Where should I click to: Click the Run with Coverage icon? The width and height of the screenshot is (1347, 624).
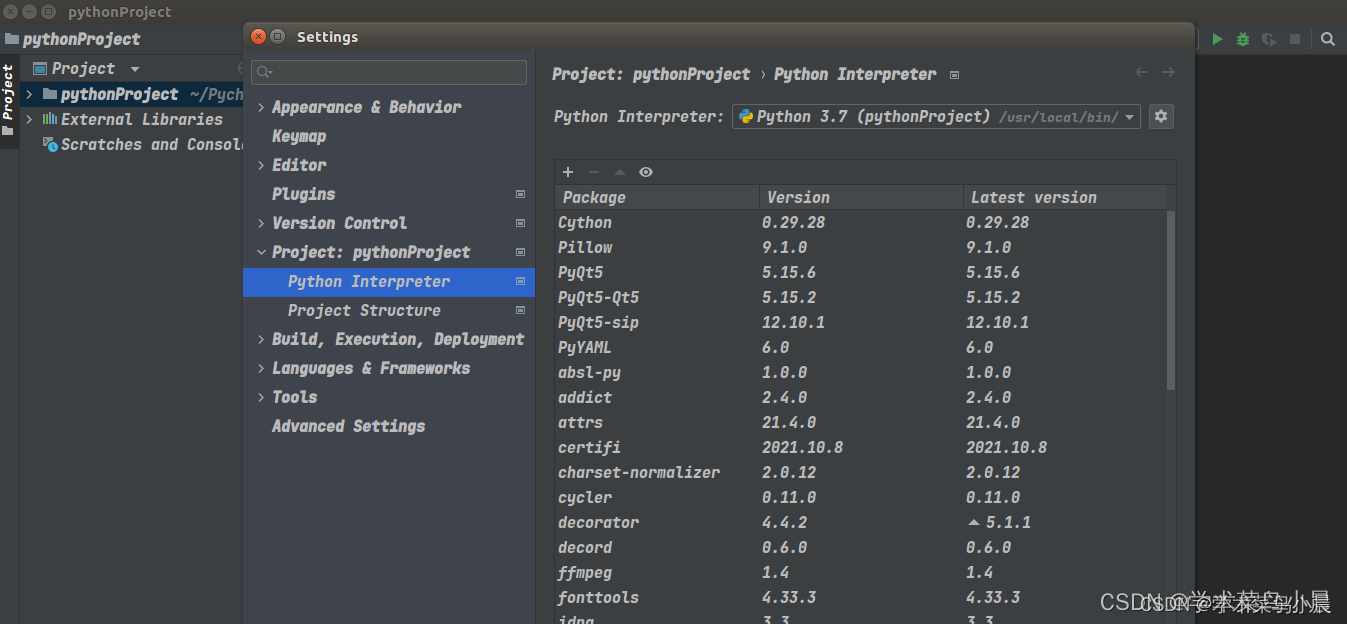click(x=1269, y=39)
